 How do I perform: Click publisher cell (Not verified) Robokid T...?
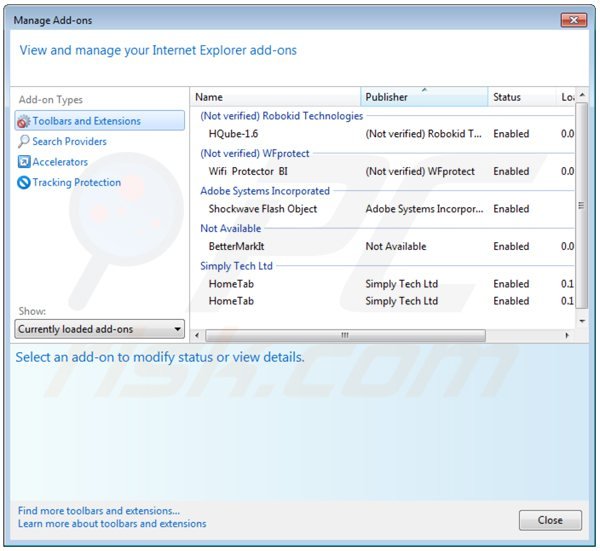[424, 134]
